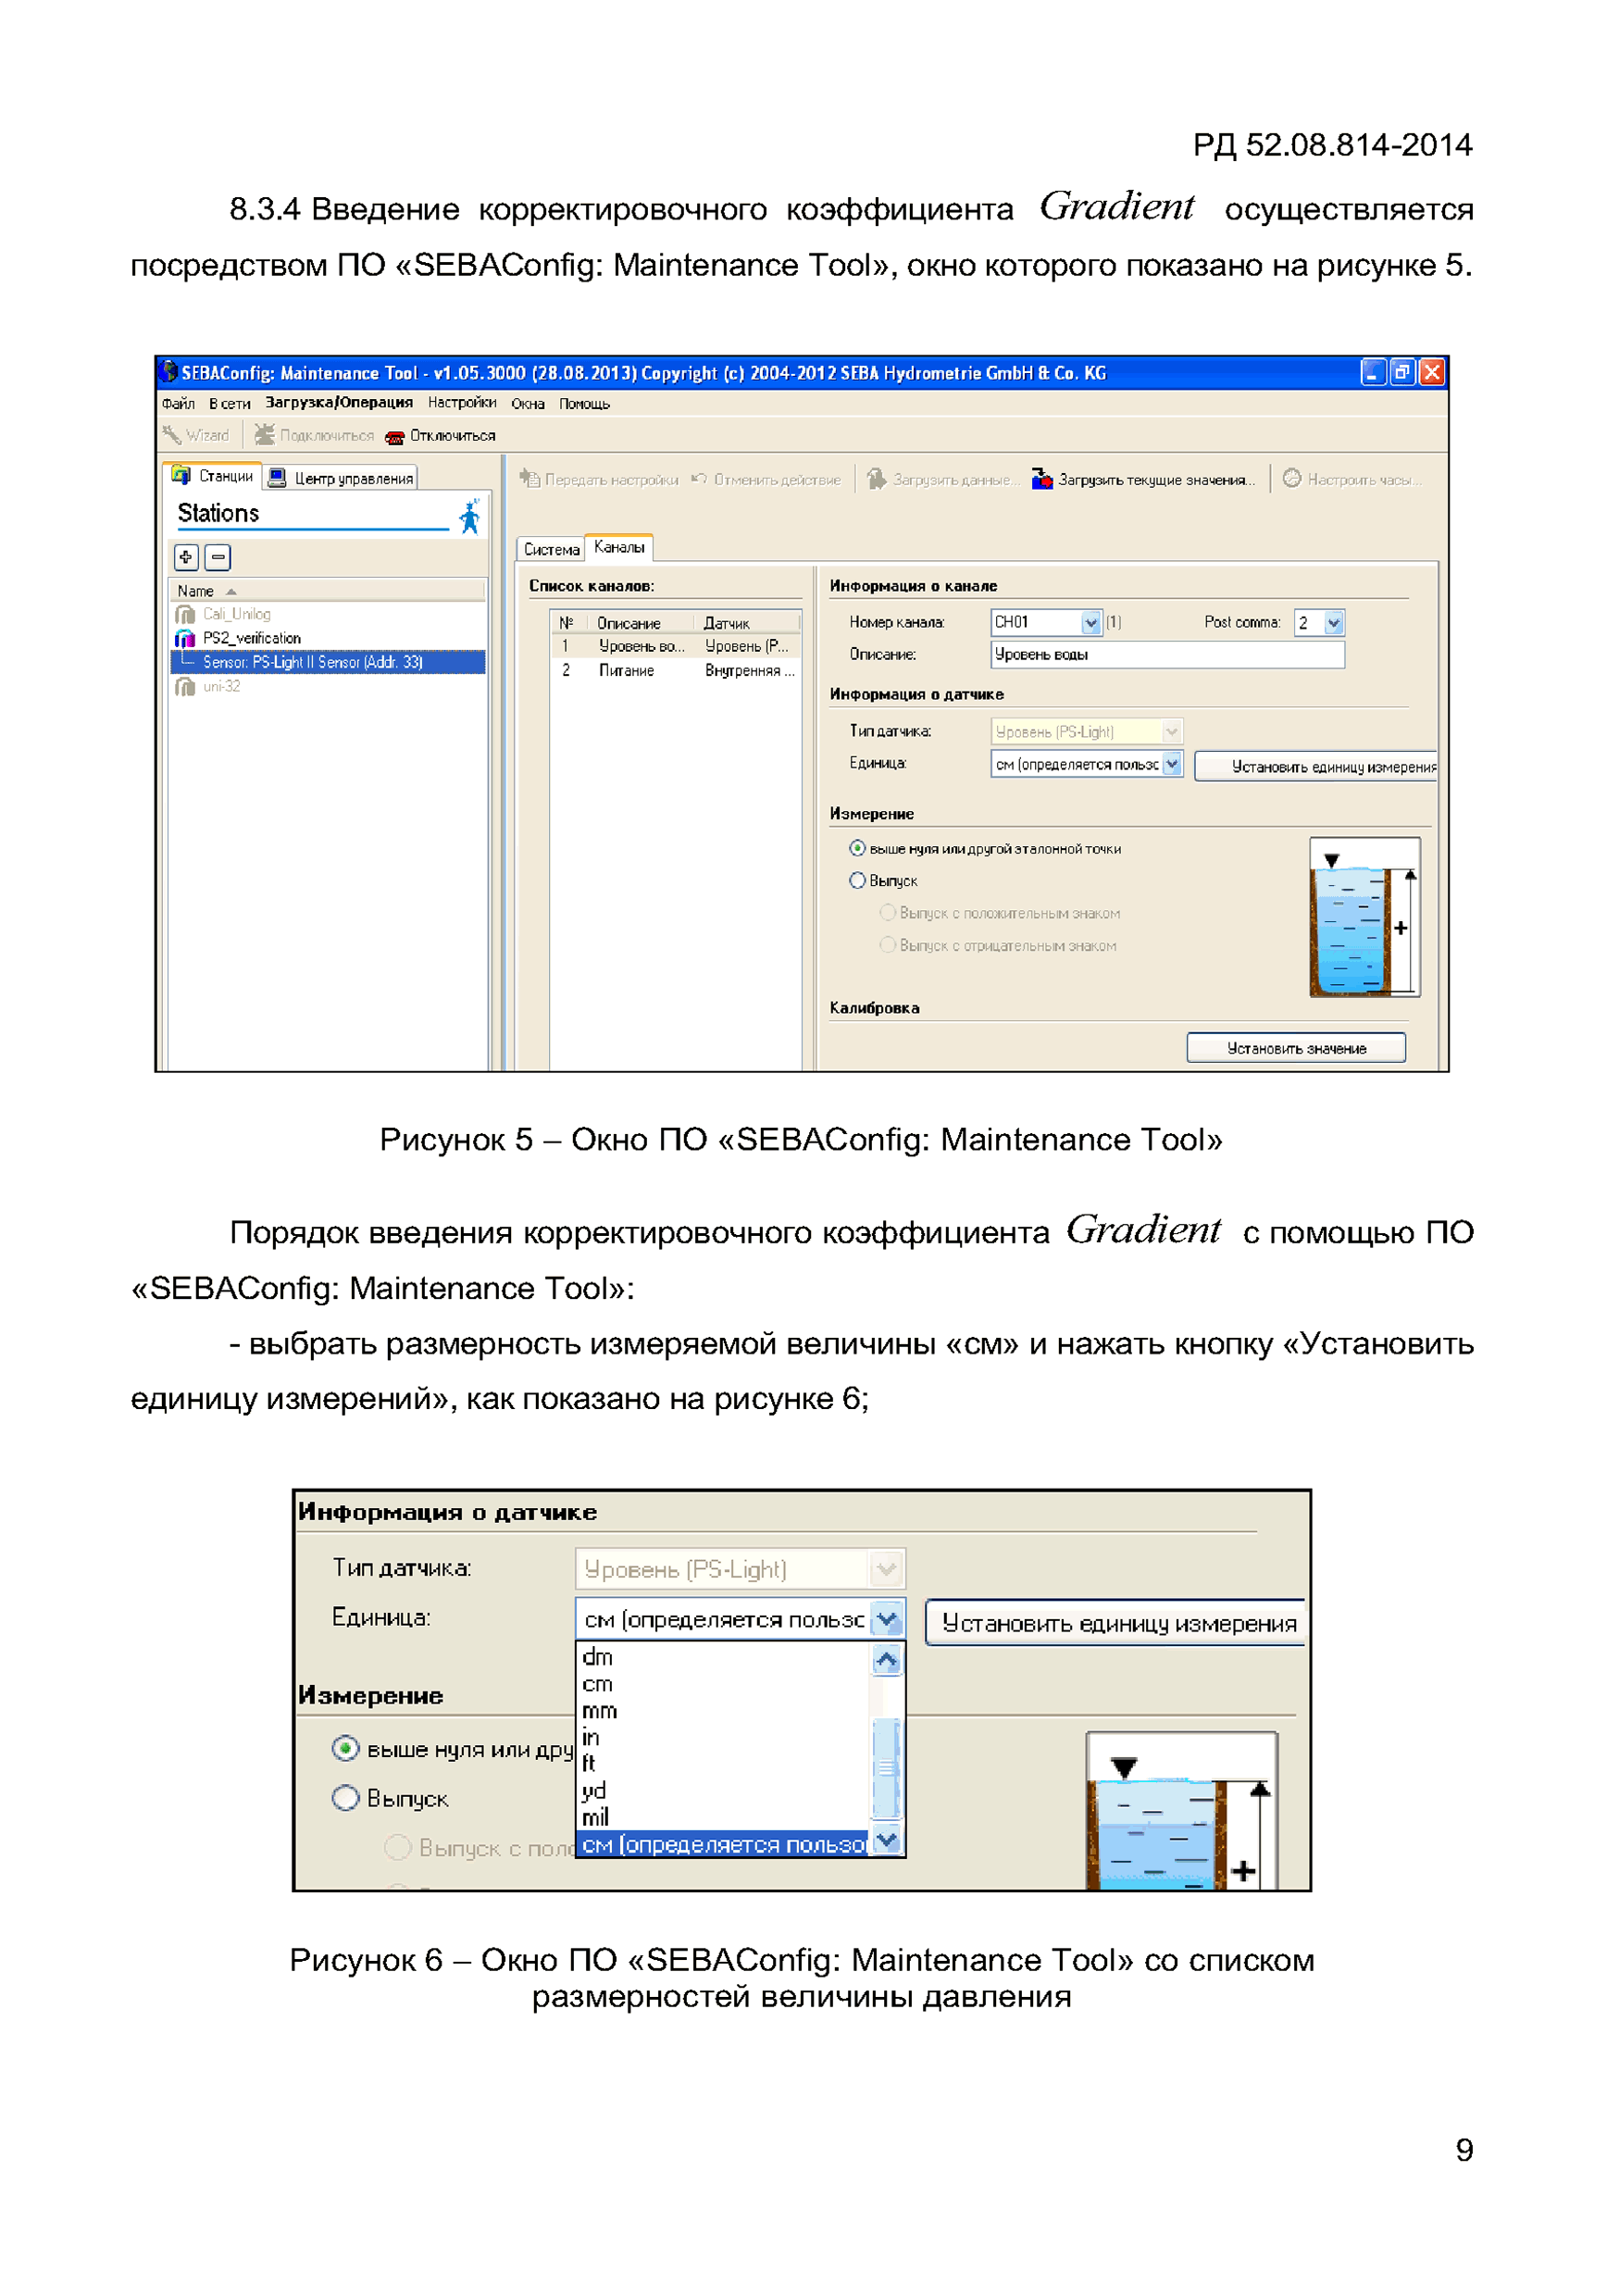The image size is (1607, 2296).
Task: Open the Номер канала CH01 dropdown
Action: coord(1091,623)
